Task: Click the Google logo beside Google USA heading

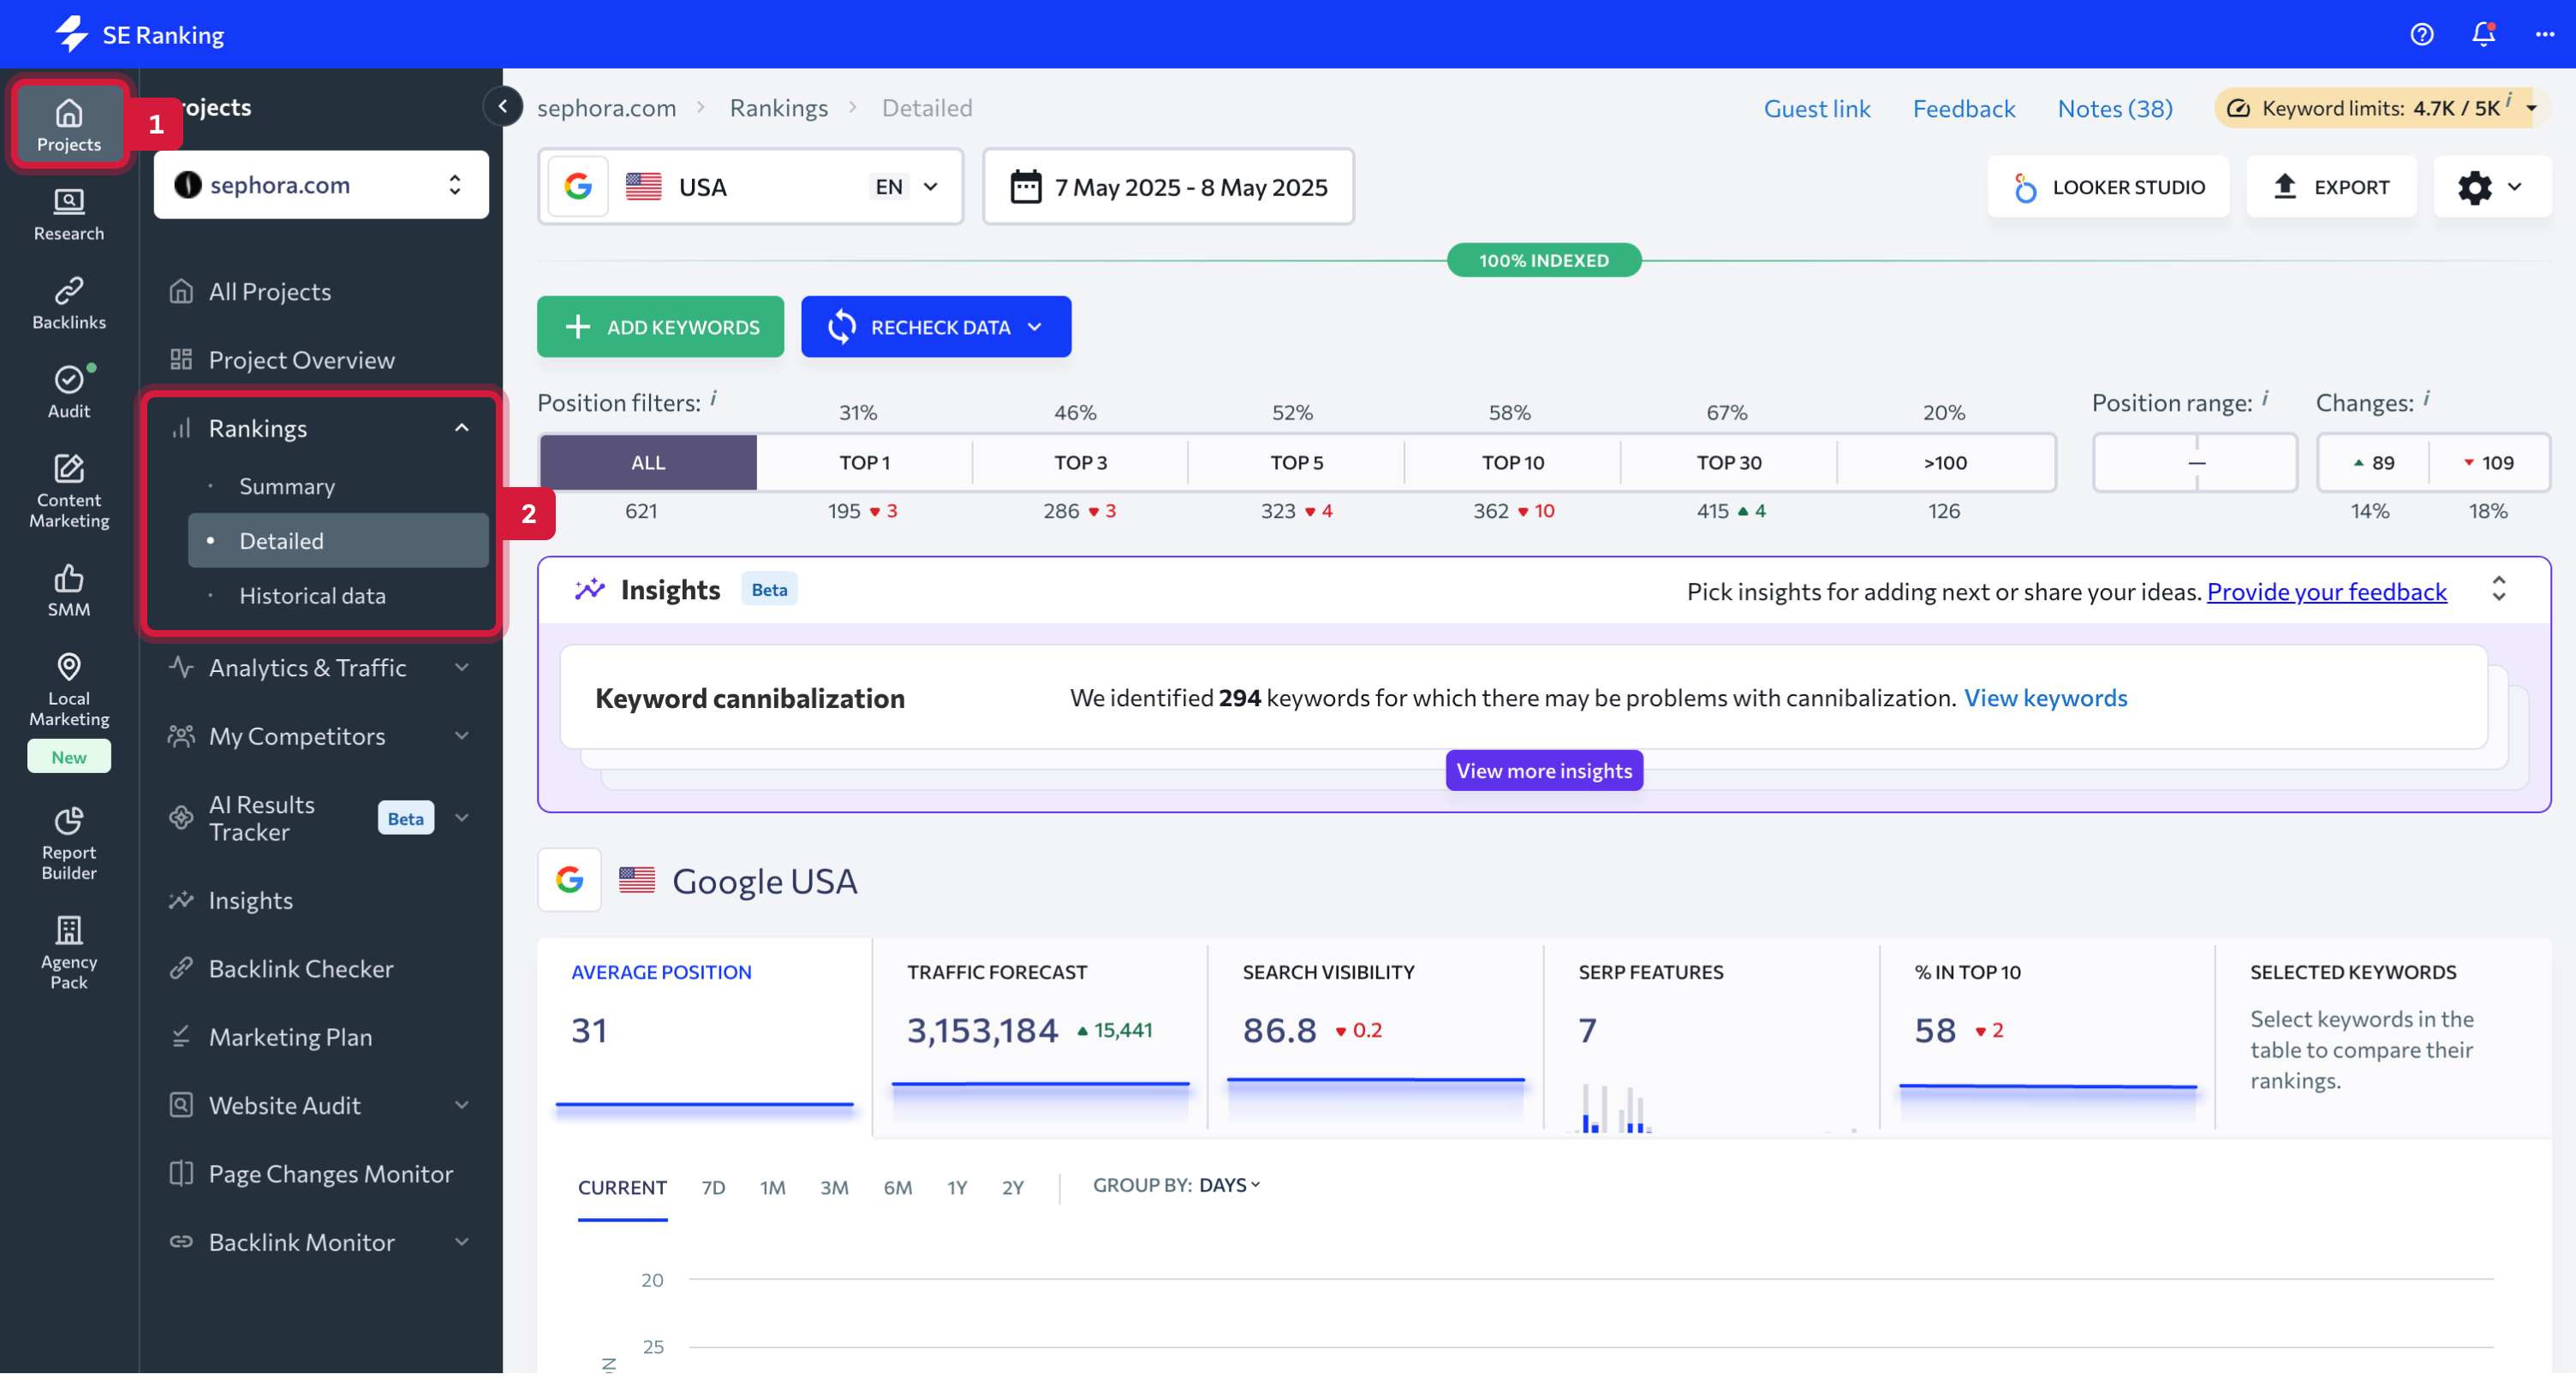Action: pyautogui.click(x=569, y=880)
